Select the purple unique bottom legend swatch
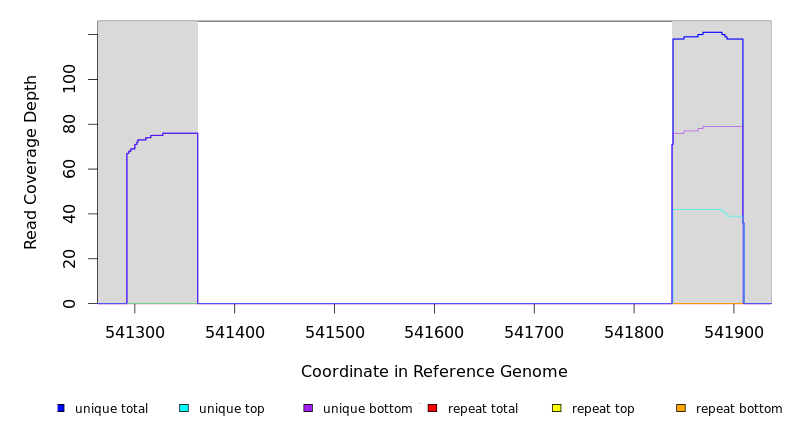 [x=308, y=408]
